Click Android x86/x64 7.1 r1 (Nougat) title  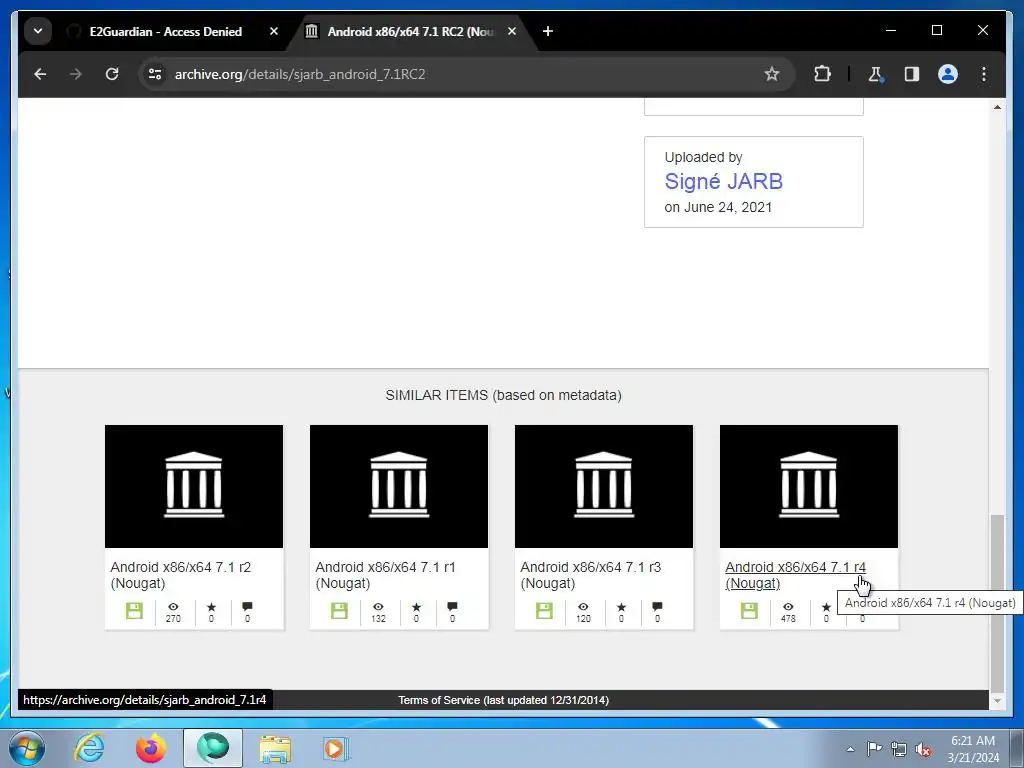385,575
